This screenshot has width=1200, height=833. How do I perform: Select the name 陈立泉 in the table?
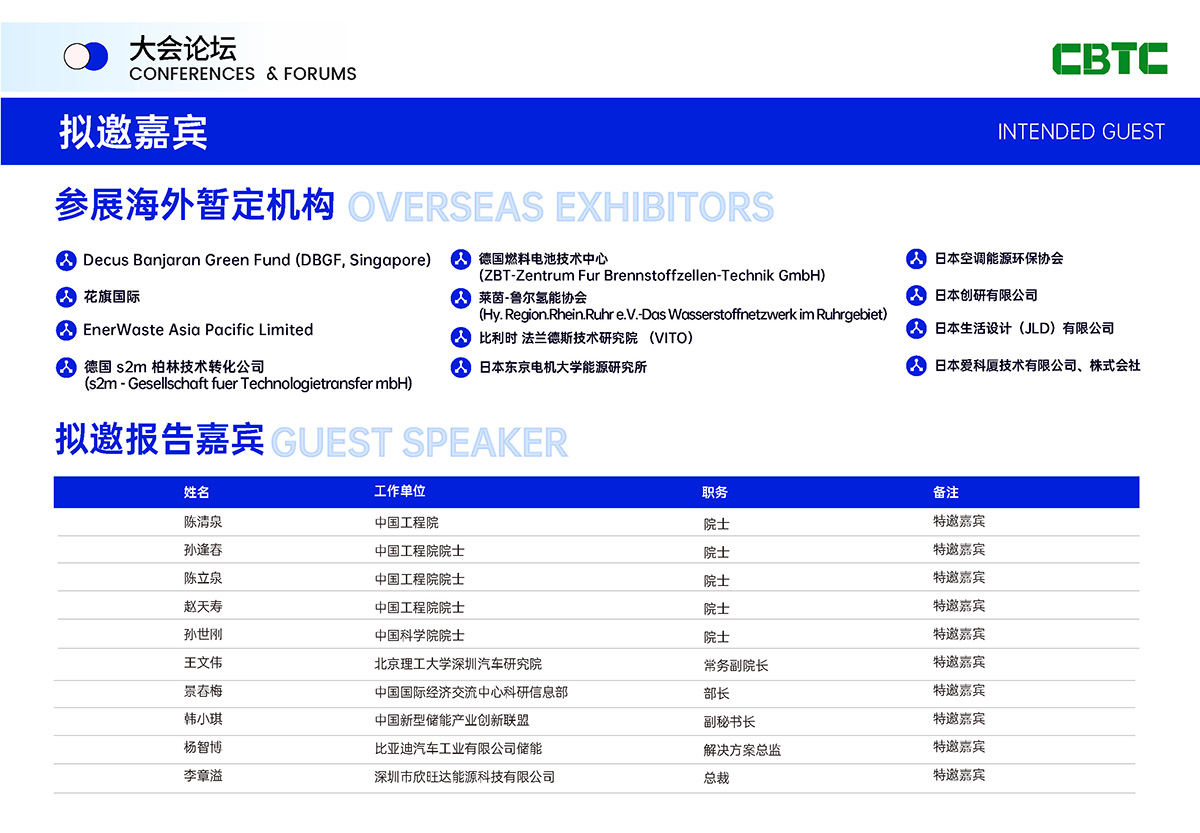click(x=203, y=578)
